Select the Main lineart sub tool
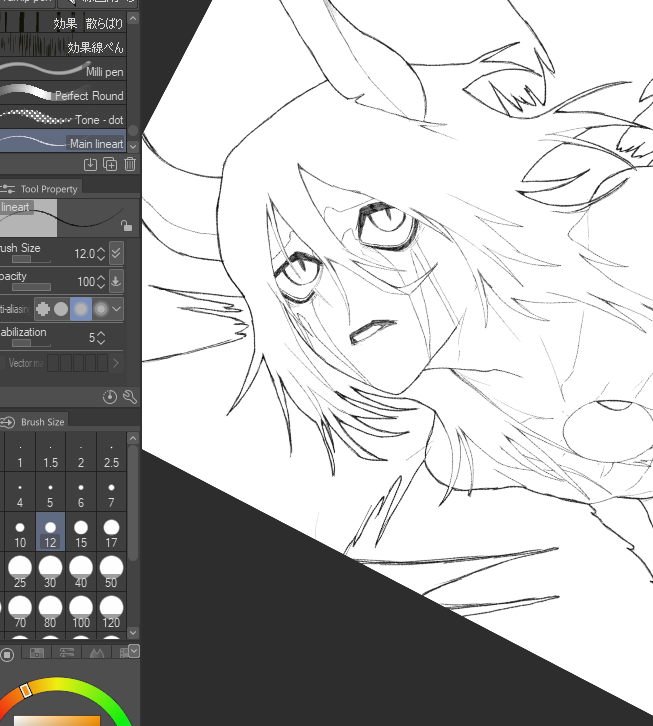This screenshot has width=653, height=726. point(63,142)
